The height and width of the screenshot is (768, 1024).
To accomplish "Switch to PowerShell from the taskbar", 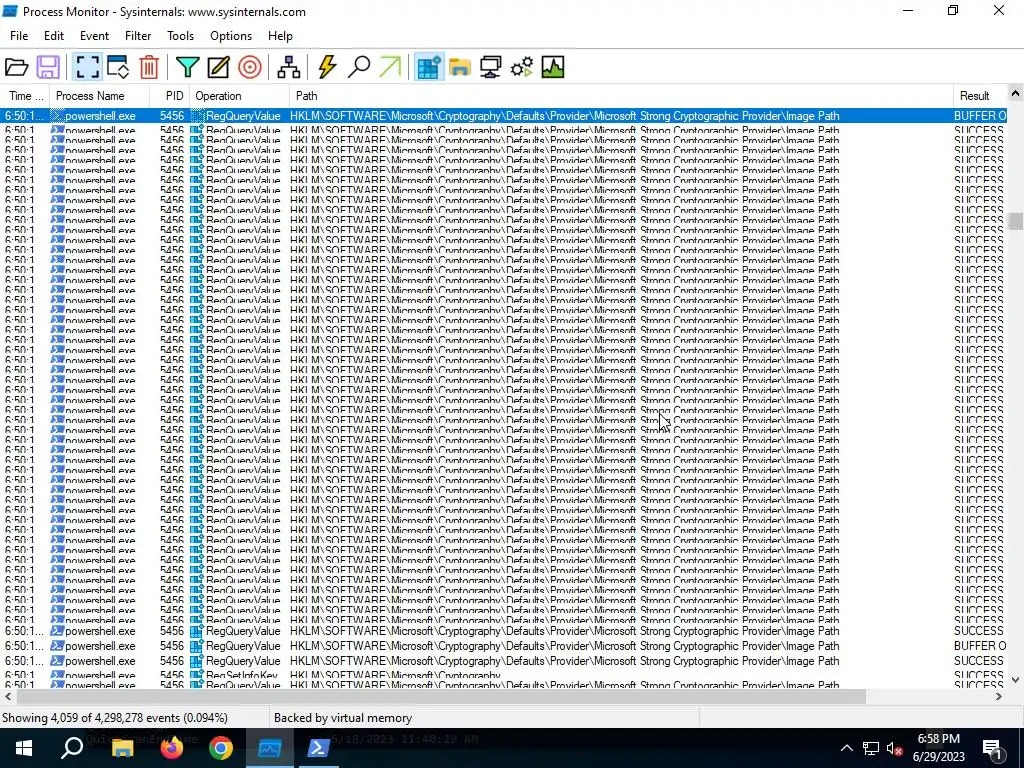I will (319, 748).
